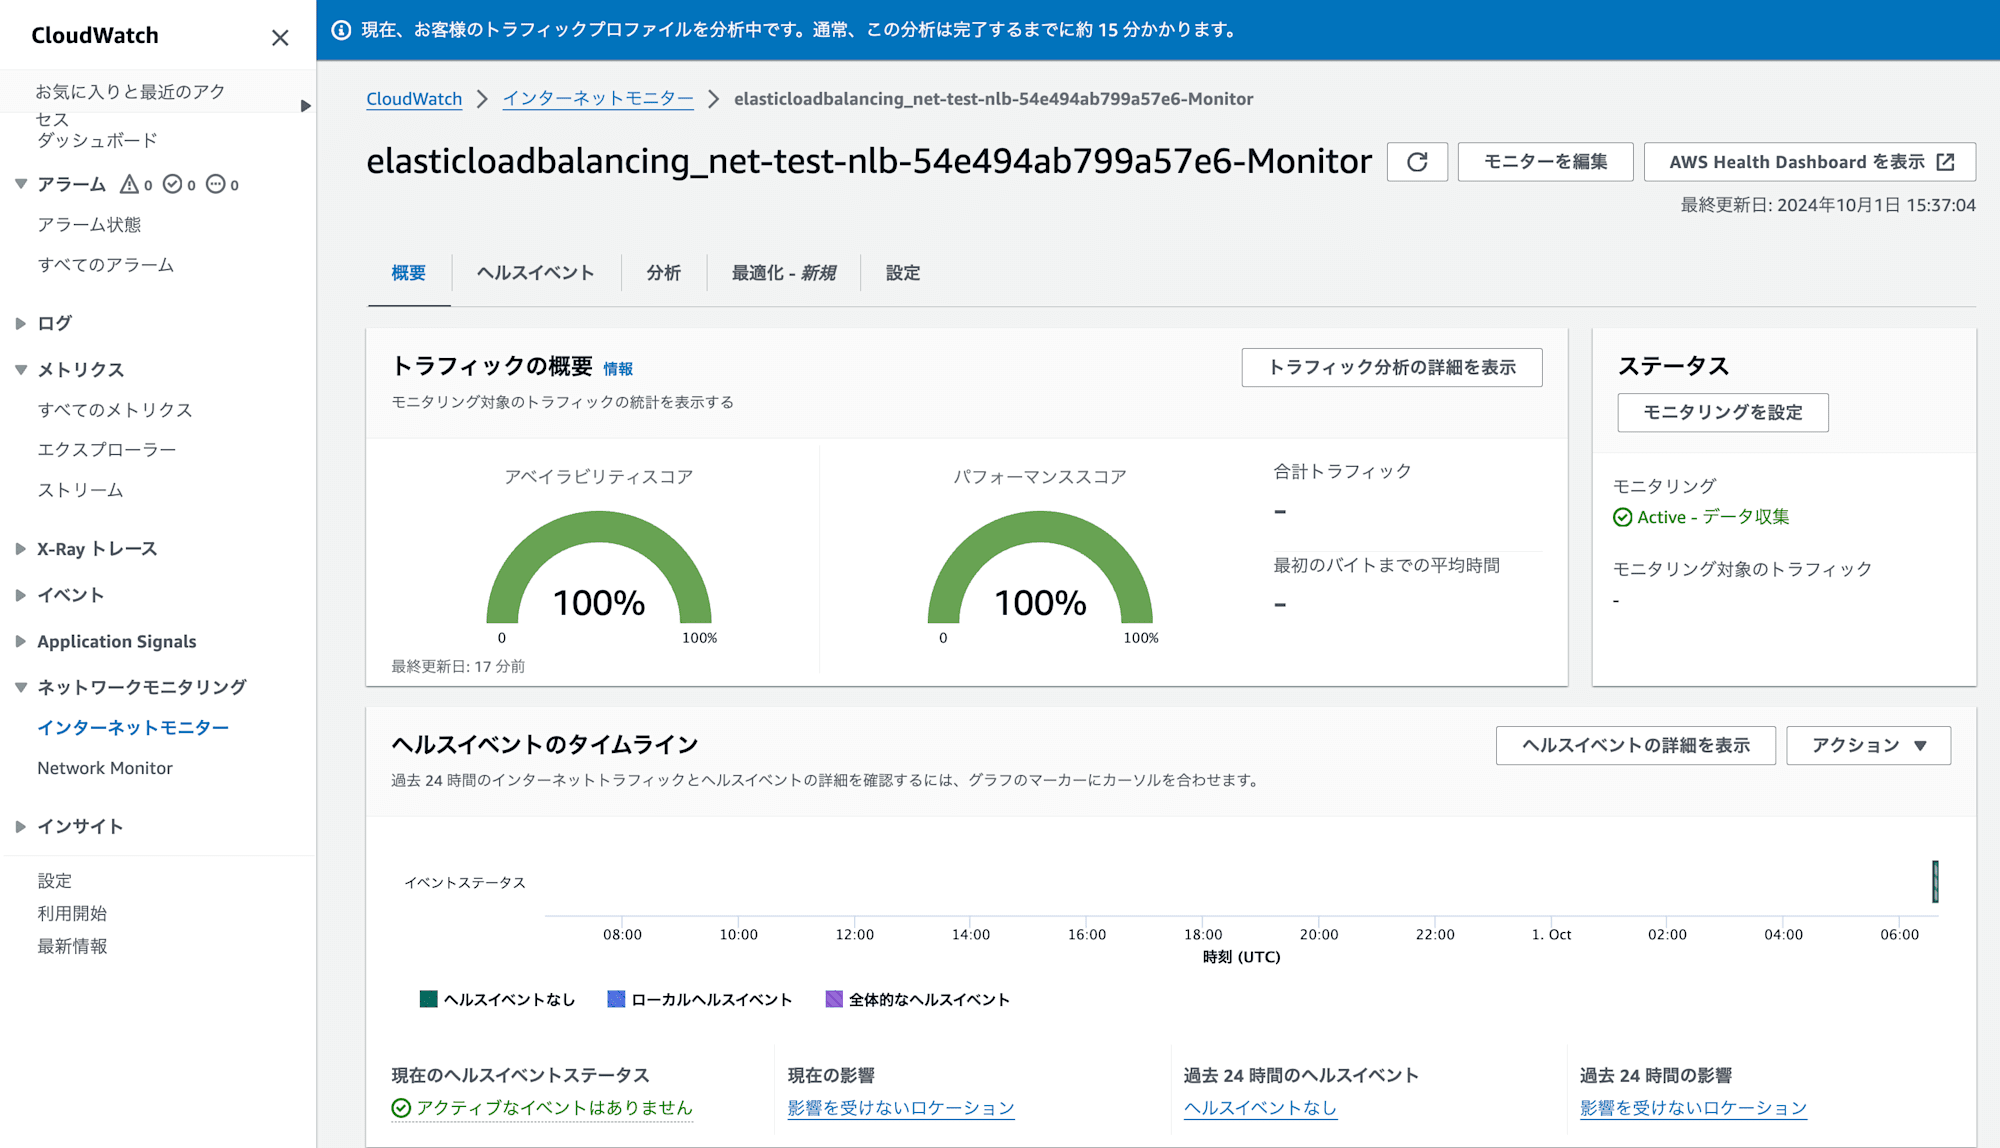The image size is (2000, 1148).
Task: Open the 最適化 - 新規 tab
Action: click(784, 273)
